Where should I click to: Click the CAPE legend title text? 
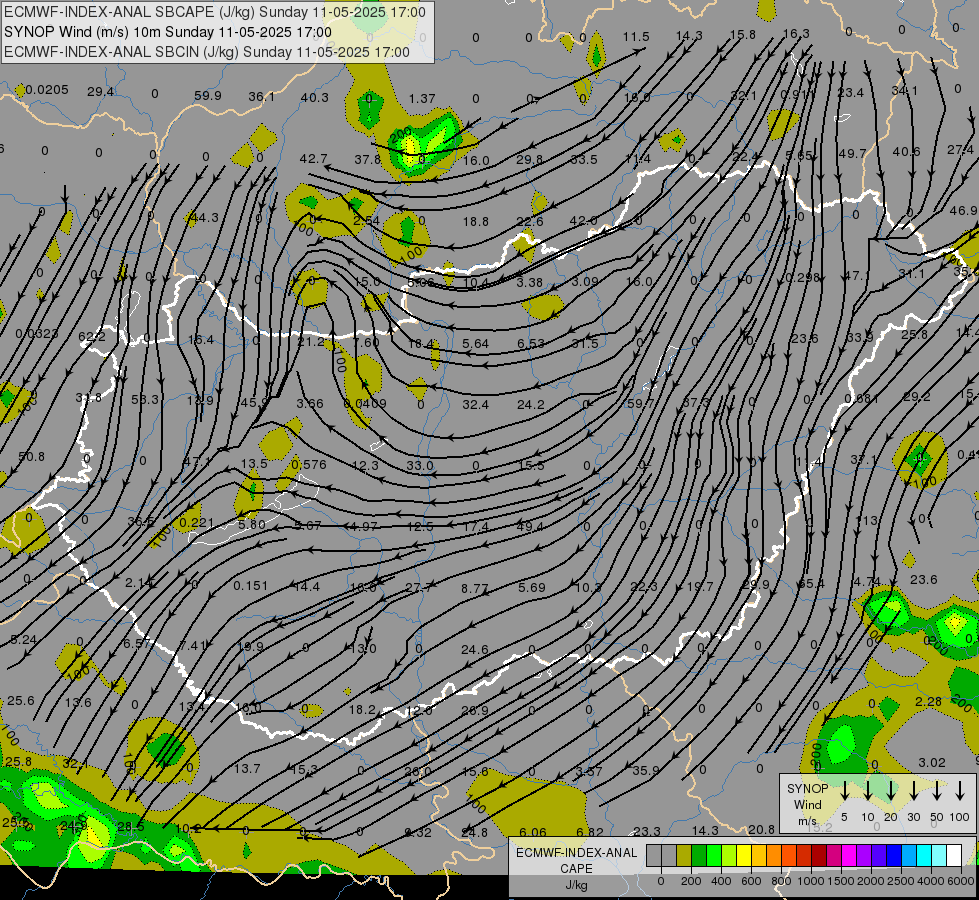(576, 869)
